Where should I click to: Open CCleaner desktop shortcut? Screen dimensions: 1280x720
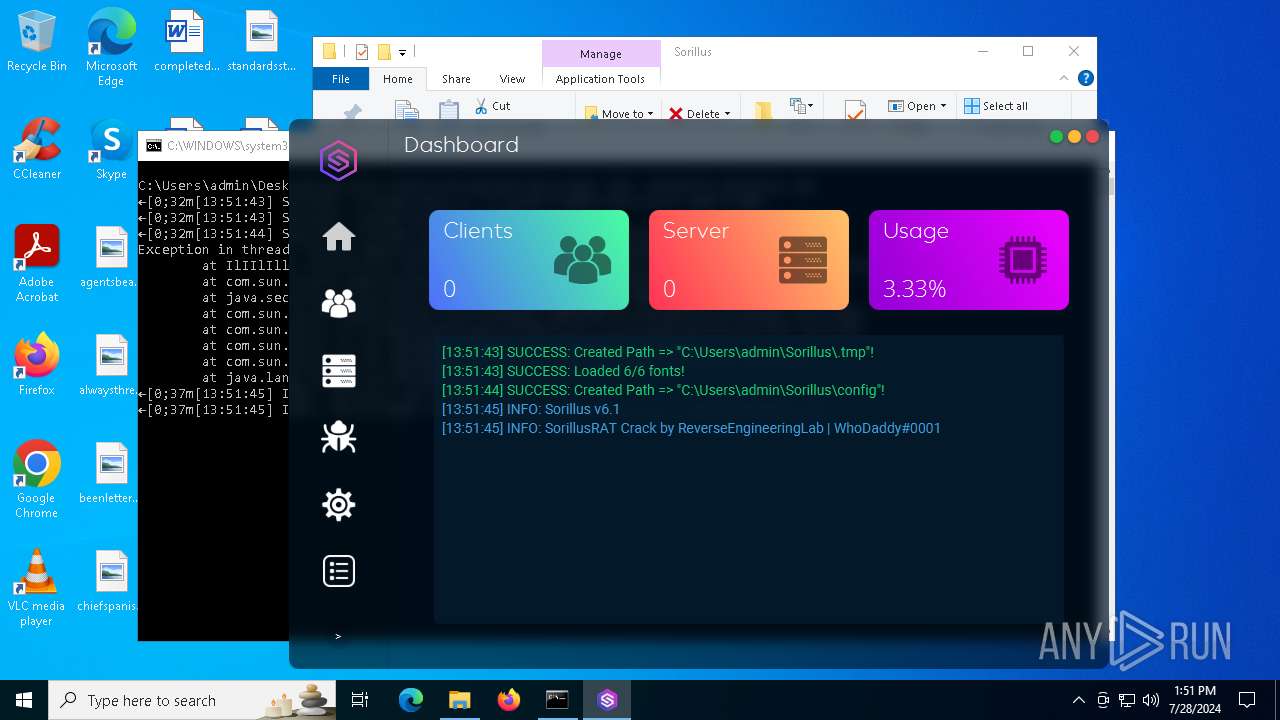click(x=37, y=150)
